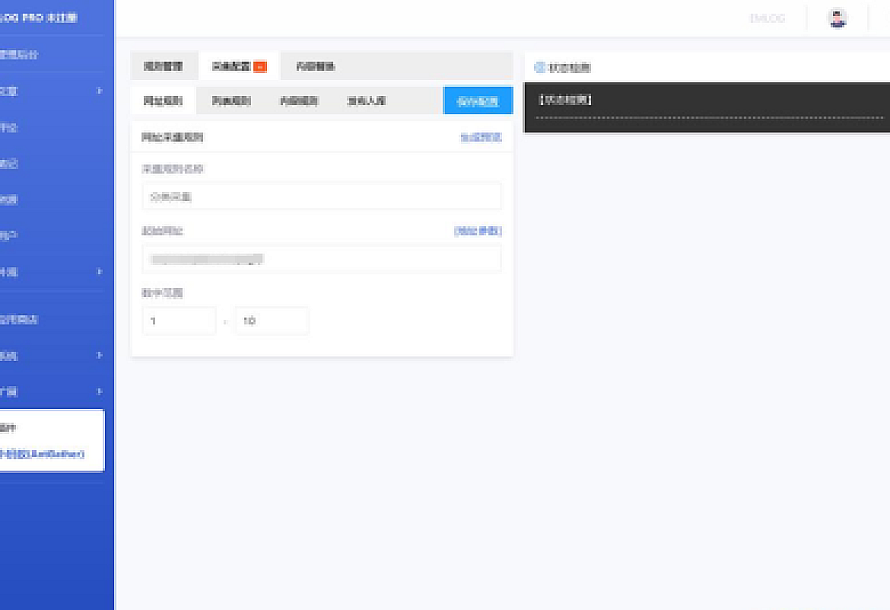The image size is (890, 610).
Task: Click the blue link in 网址采集规则 header
Action: [x=480, y=137]
